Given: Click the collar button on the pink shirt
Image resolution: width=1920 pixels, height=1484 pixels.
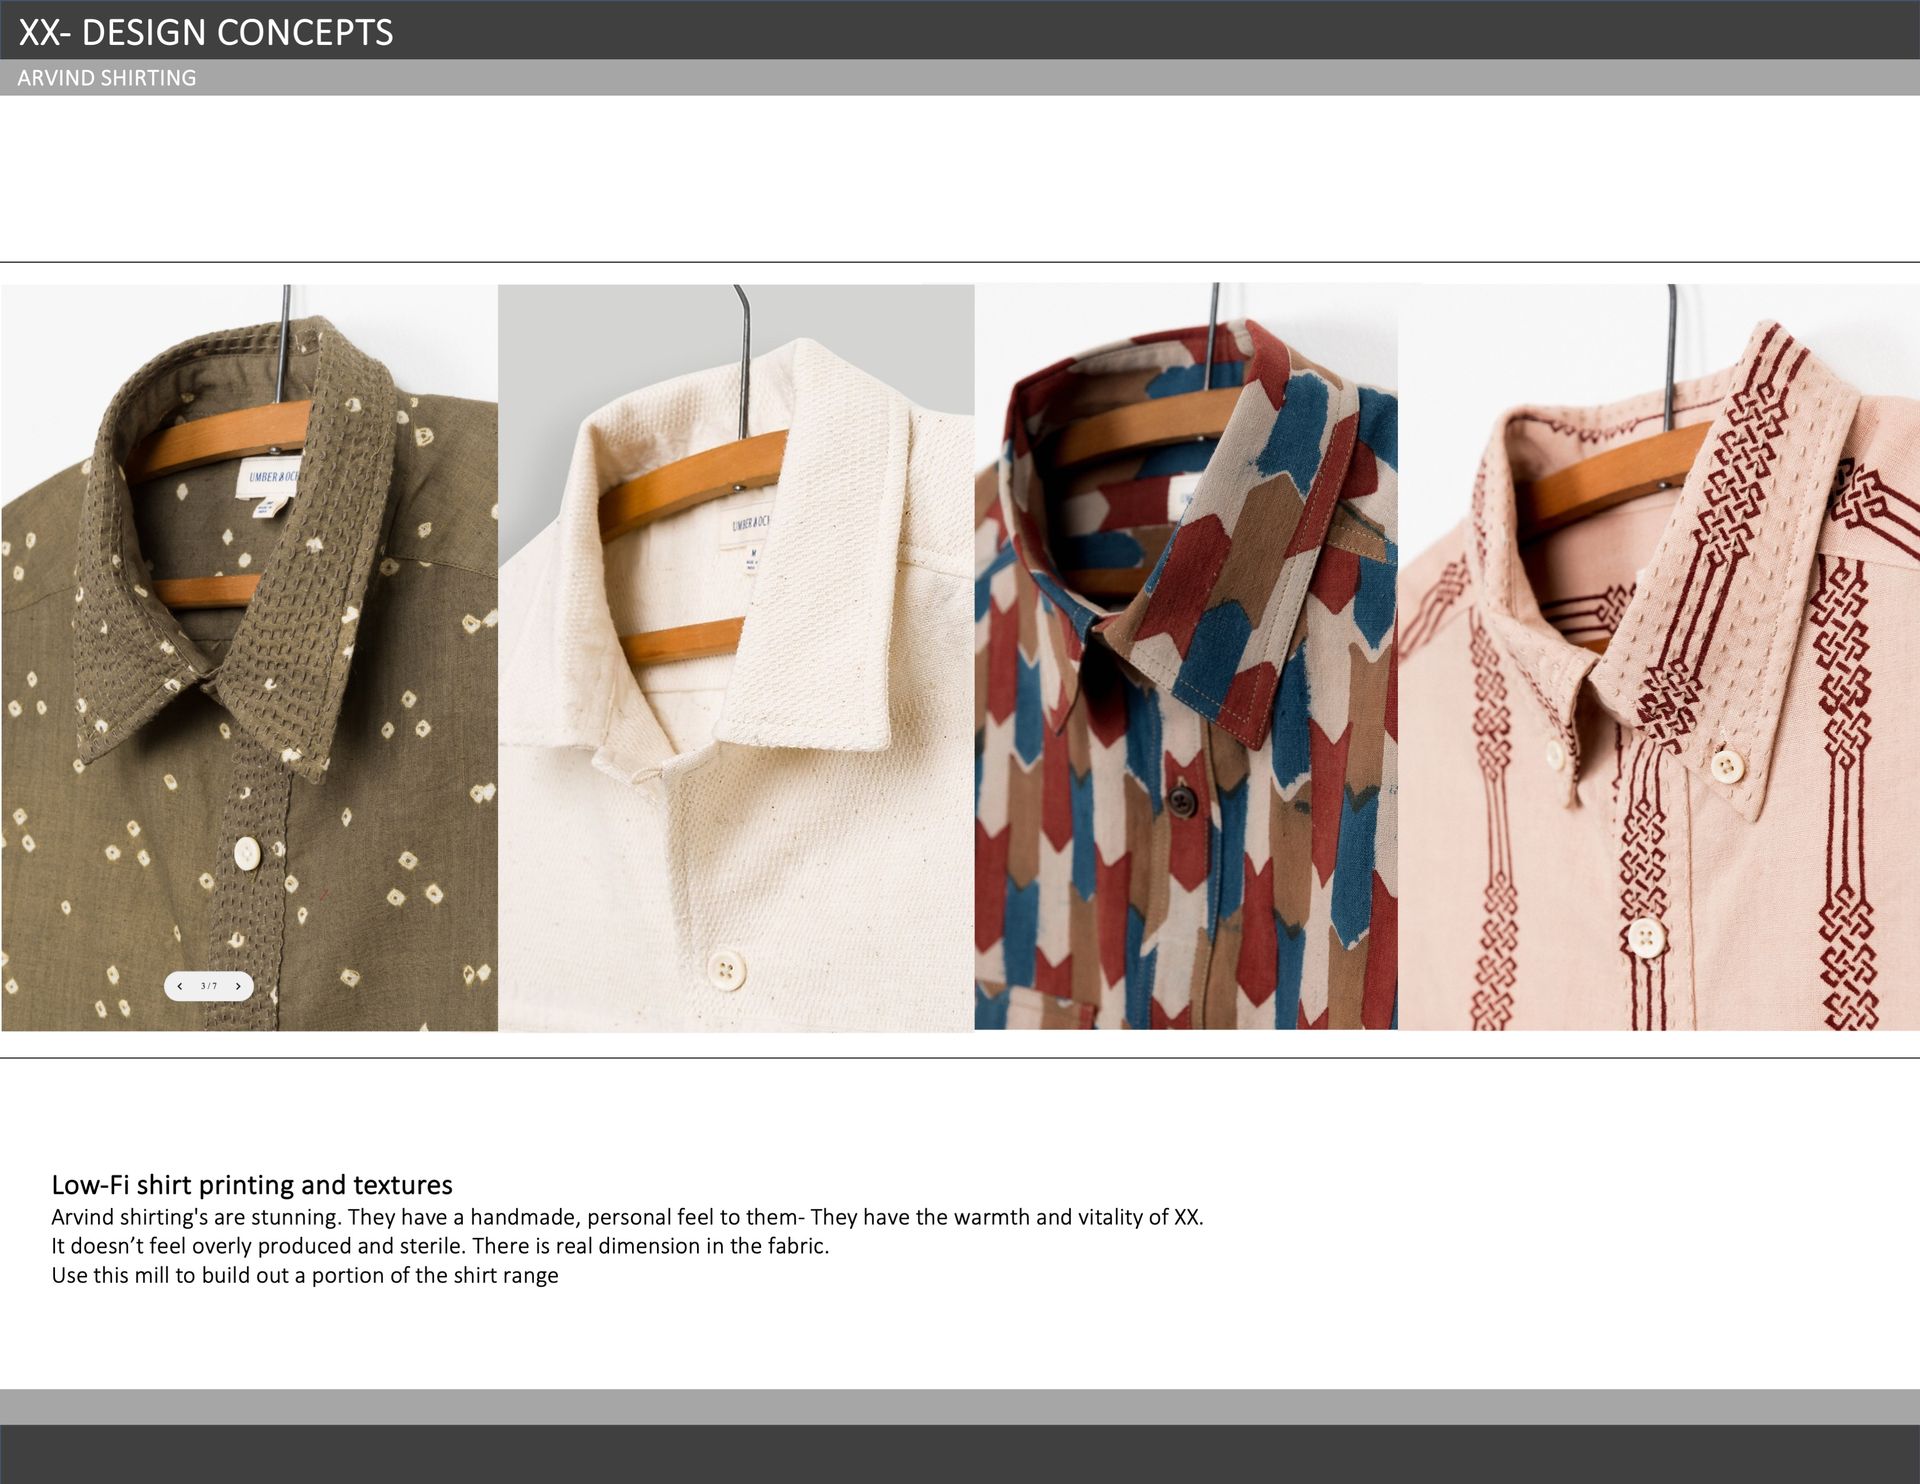Looking at the screenshot, I should click(1726, 767).
